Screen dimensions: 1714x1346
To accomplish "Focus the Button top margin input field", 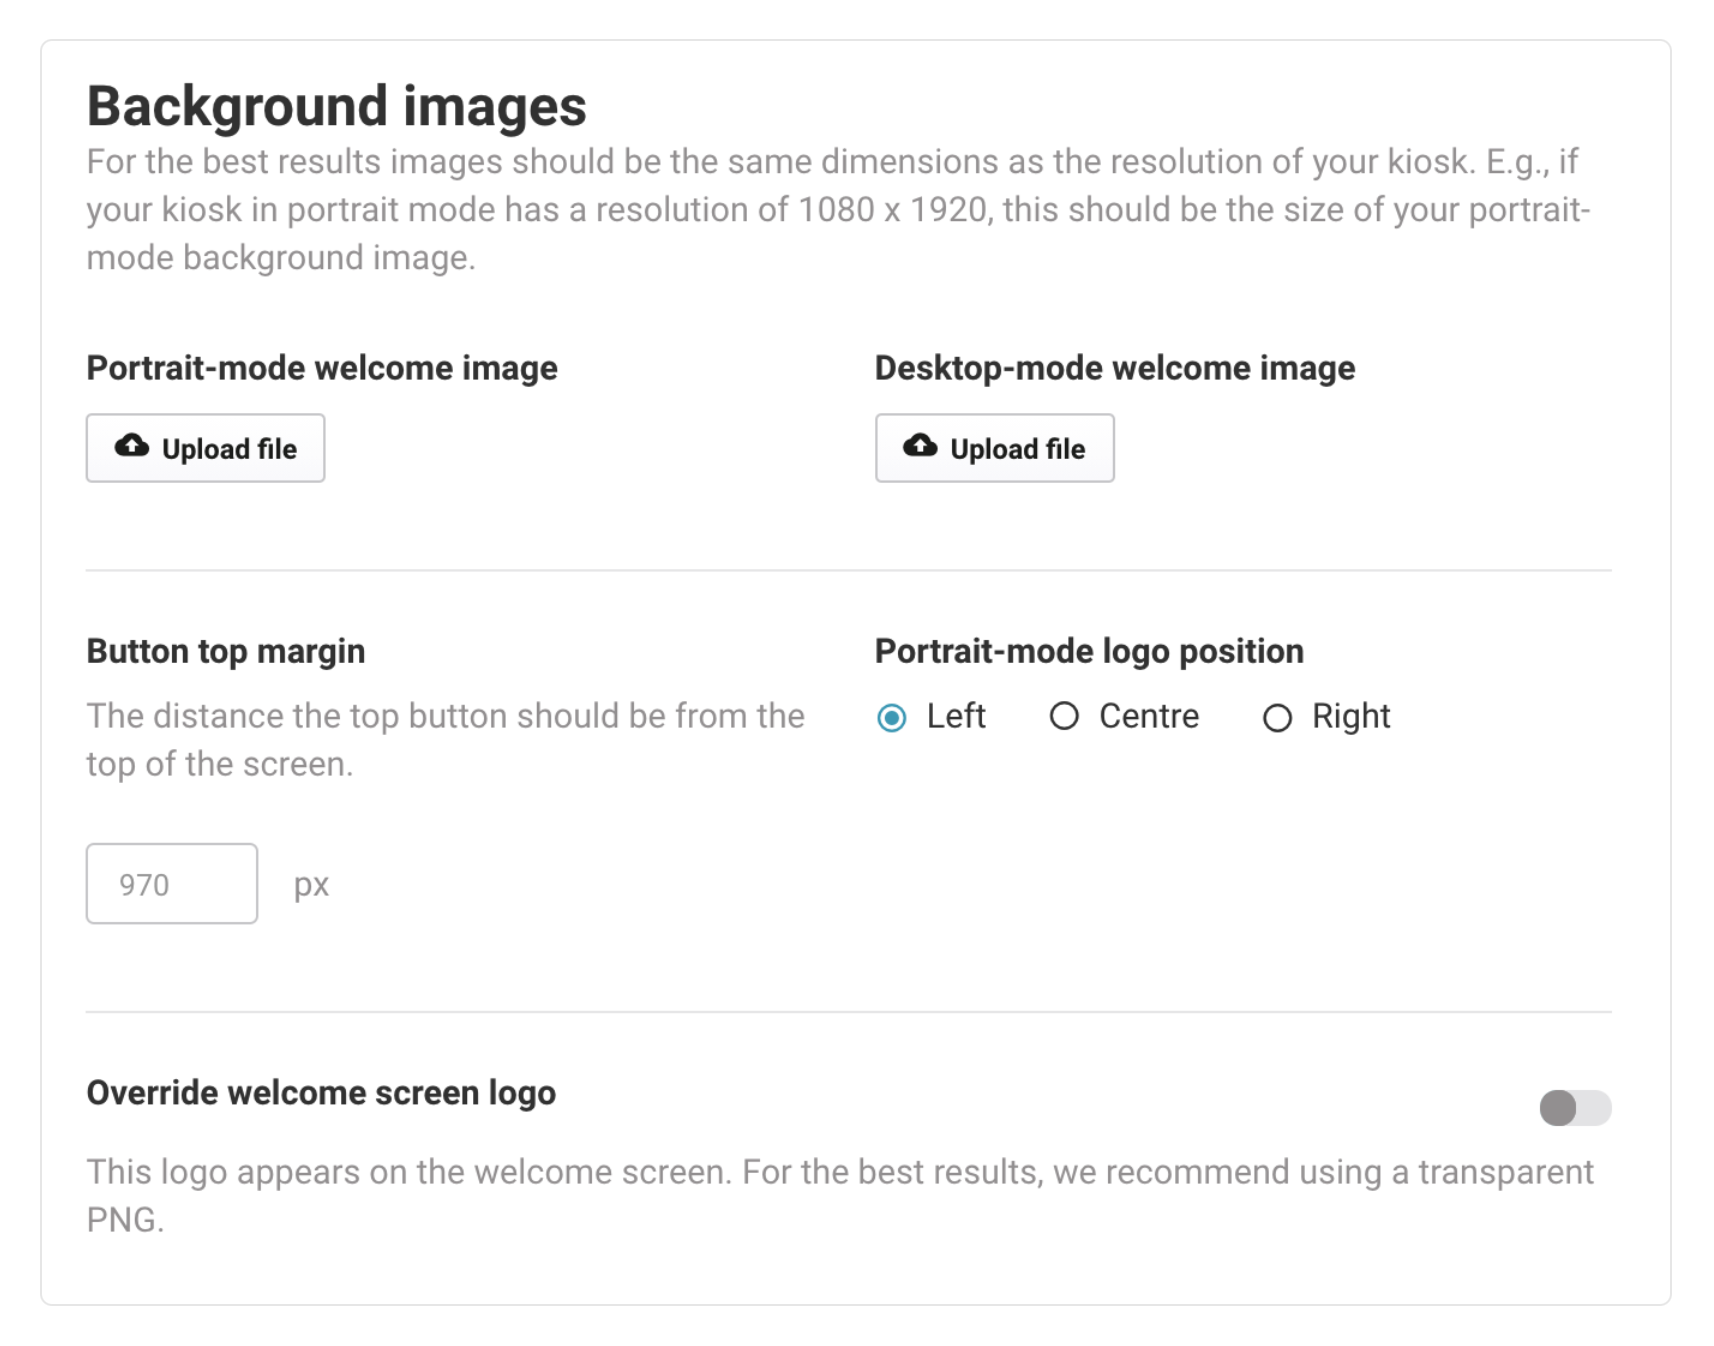I will coord(172,884).
